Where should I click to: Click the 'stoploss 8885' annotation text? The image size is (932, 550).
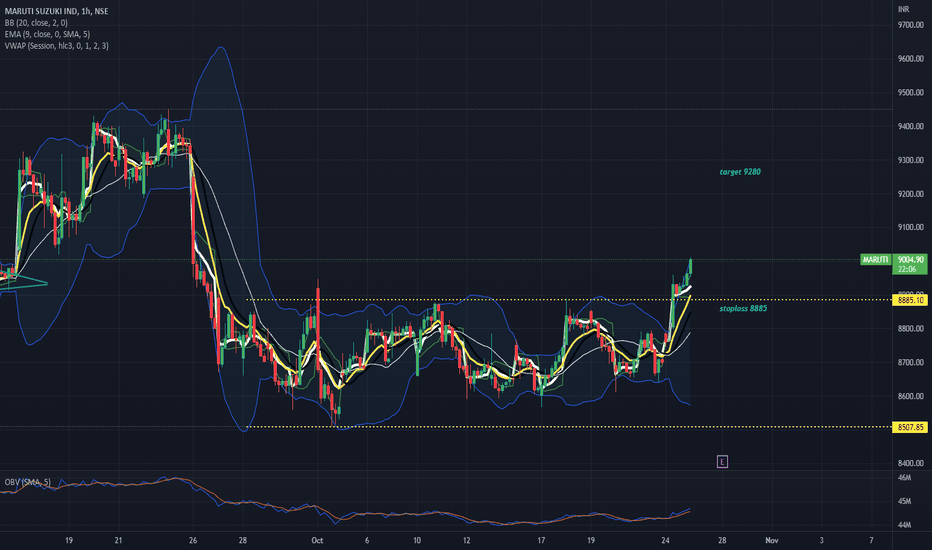[743, 309]
